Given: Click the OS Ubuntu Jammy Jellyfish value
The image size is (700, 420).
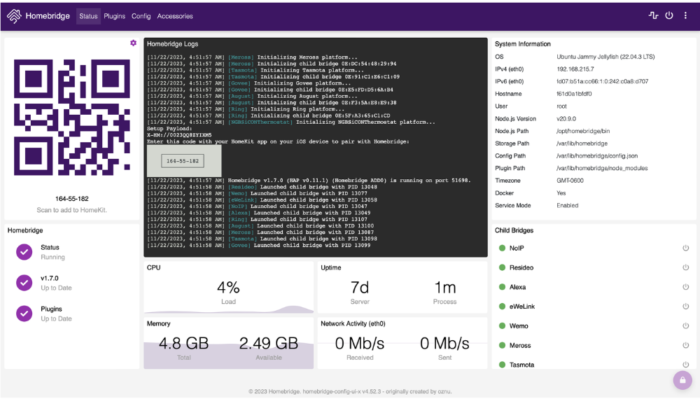Looking at the screenshot, I should [606, 57].
